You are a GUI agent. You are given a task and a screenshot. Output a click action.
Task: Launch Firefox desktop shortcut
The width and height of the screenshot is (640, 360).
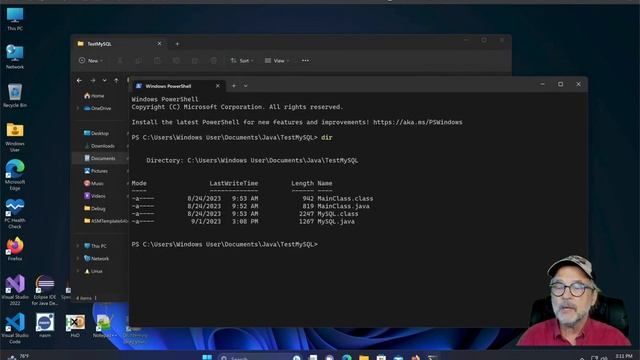pyautogui.click(x=15, y=249)
